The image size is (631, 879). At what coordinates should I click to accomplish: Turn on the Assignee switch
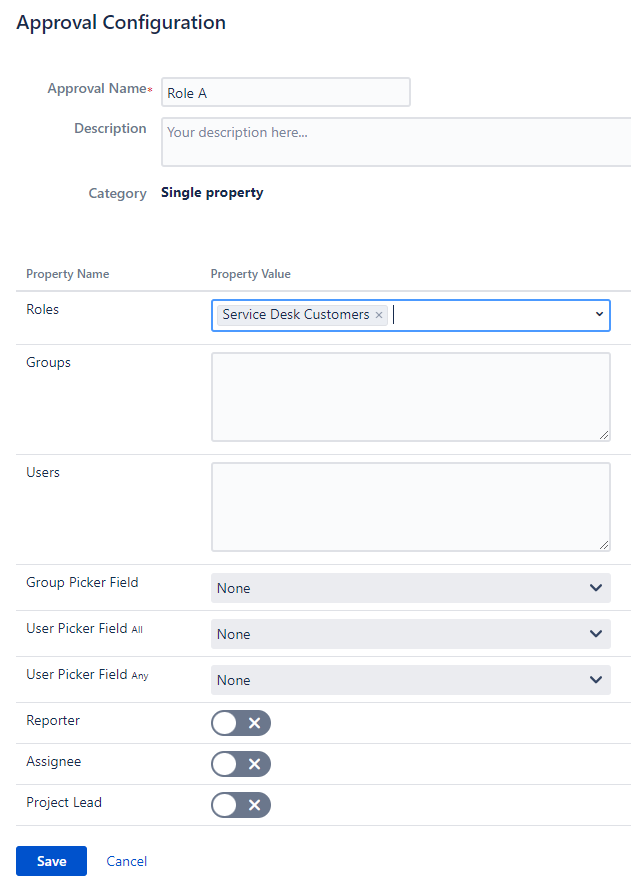click(240, 764)
